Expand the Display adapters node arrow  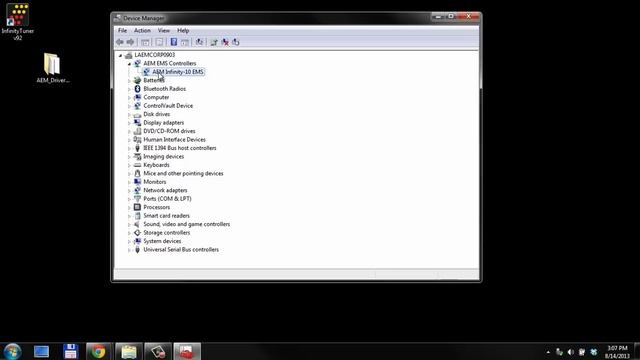tap(129, 123)
